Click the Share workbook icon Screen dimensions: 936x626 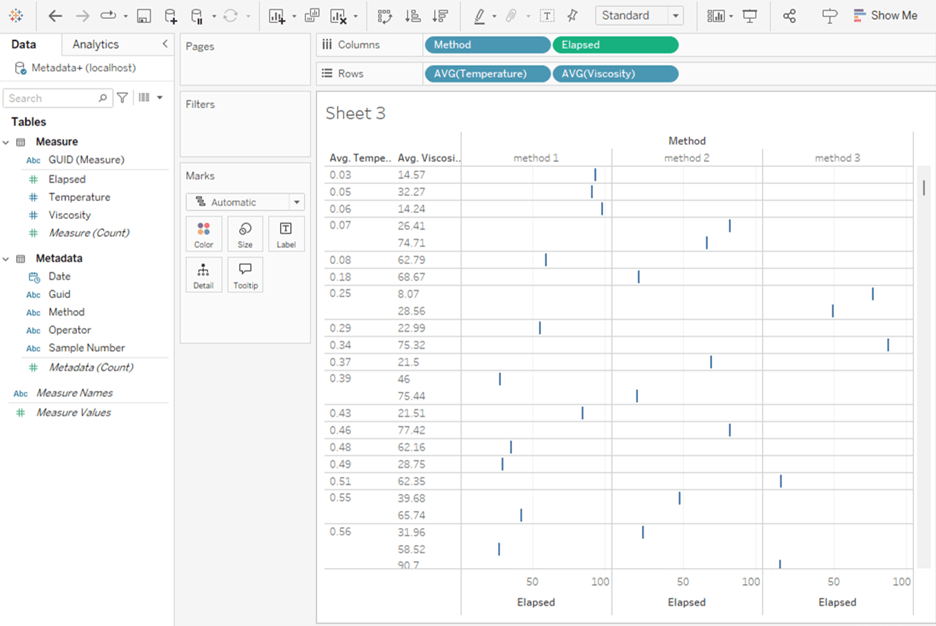click(790, 15)
